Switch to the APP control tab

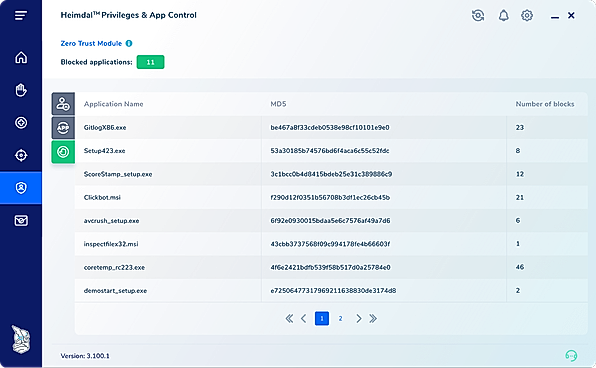63,128
